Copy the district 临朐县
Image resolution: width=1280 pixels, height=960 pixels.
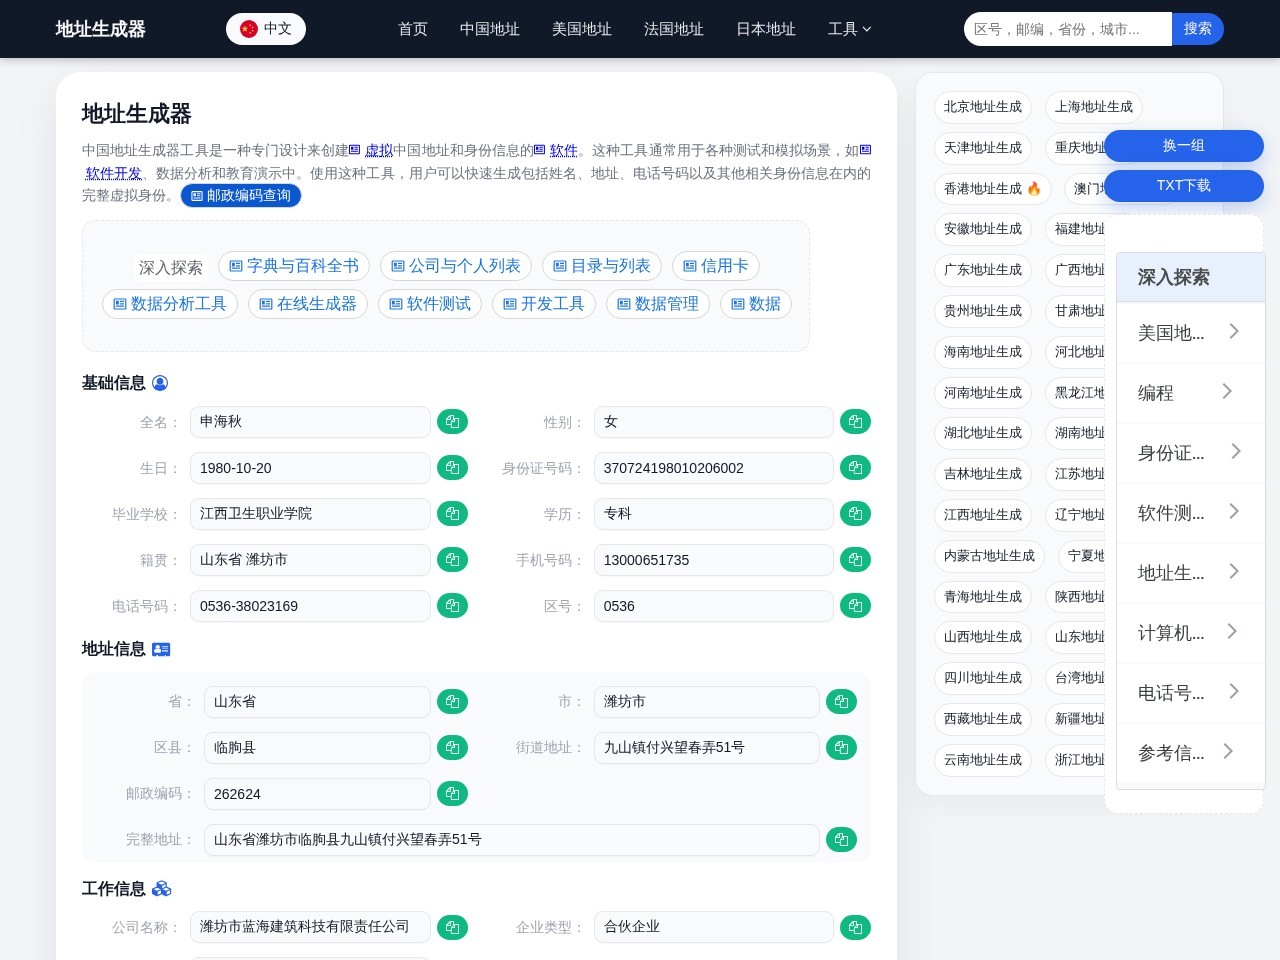[452, 748]
